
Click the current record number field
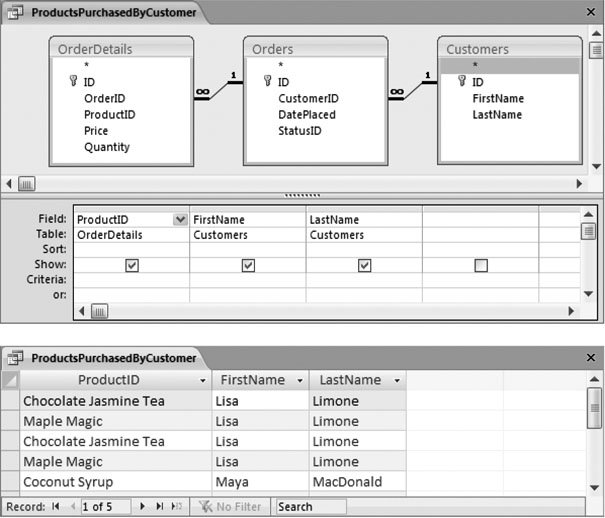coord(106,506)
